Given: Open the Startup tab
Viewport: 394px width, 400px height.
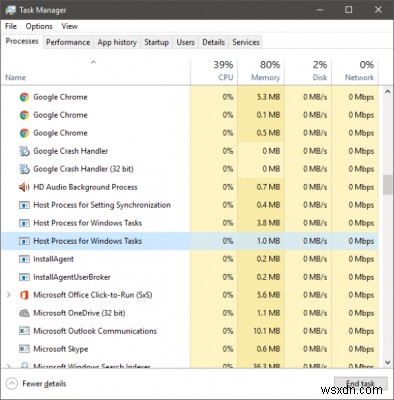Looking at the screenshot, I should point(156,42).
